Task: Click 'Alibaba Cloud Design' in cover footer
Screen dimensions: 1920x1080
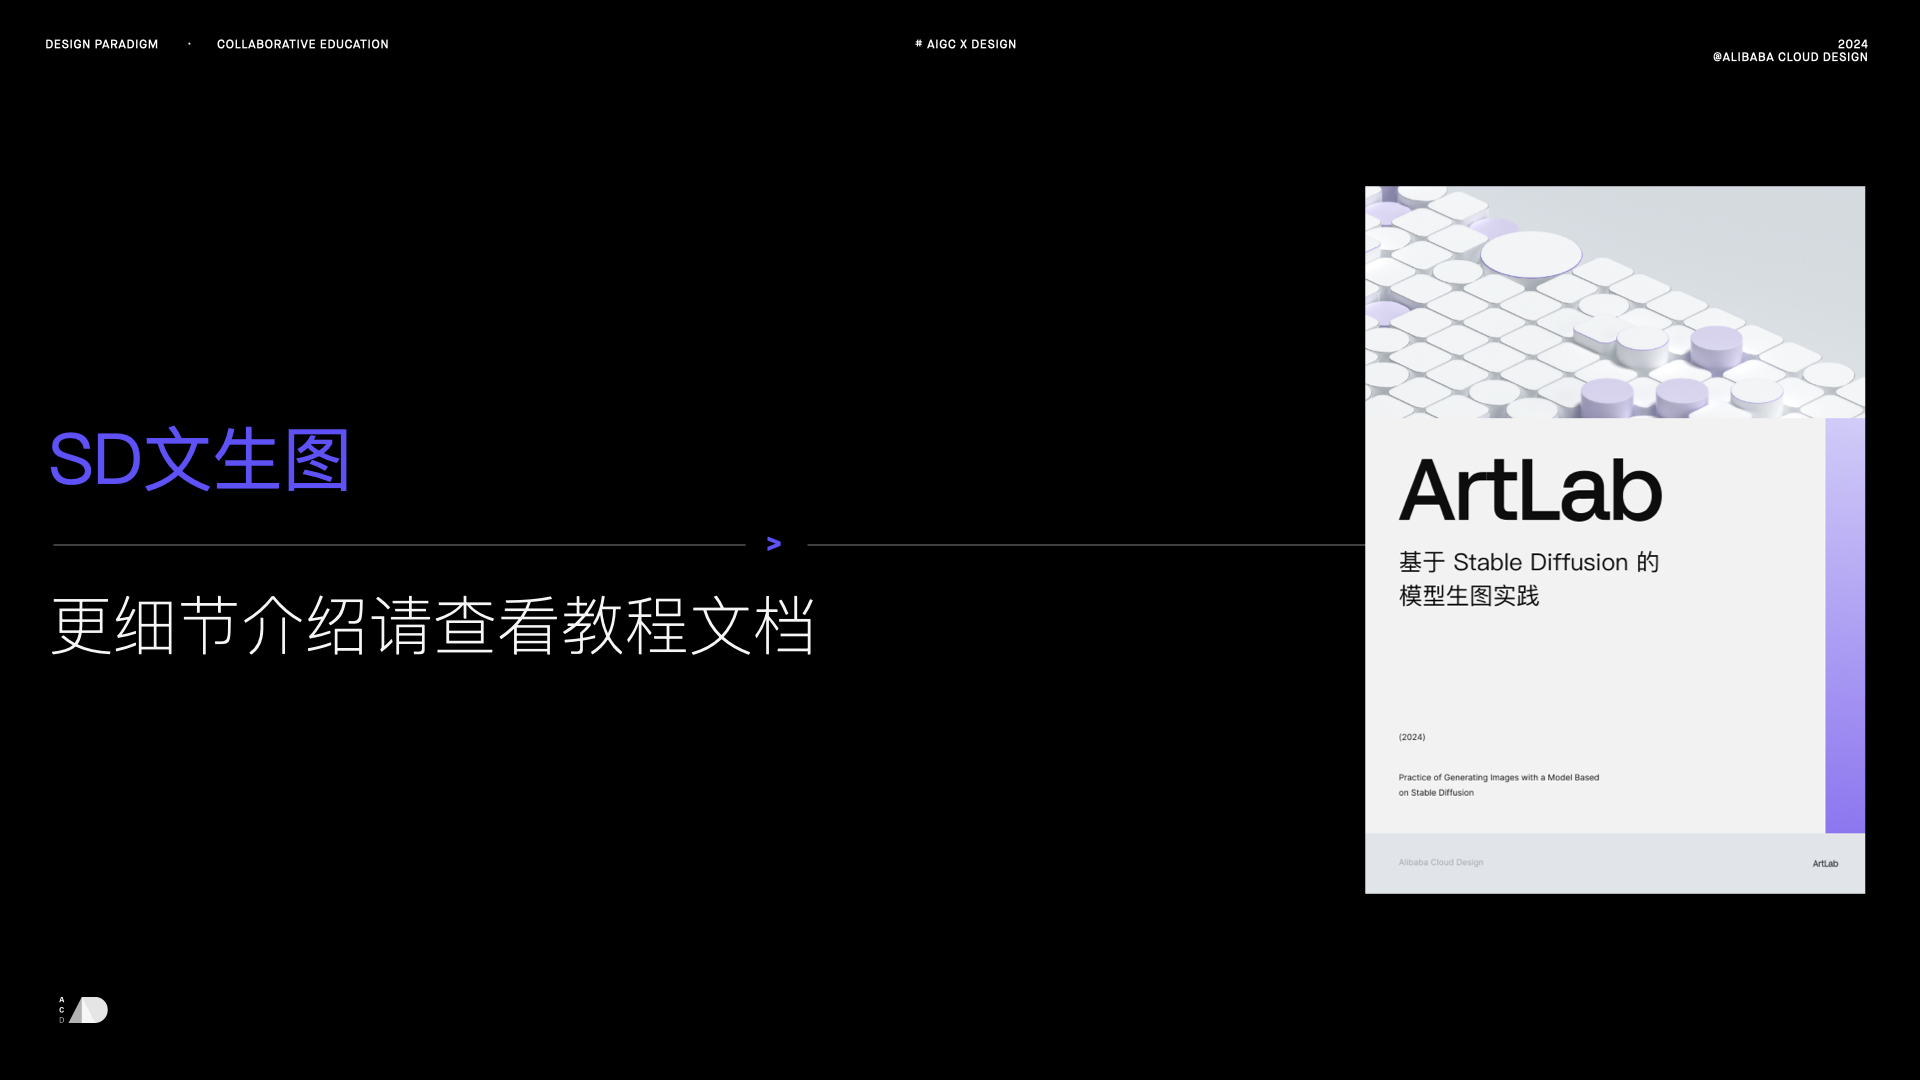Action: tap(1441, 862)
